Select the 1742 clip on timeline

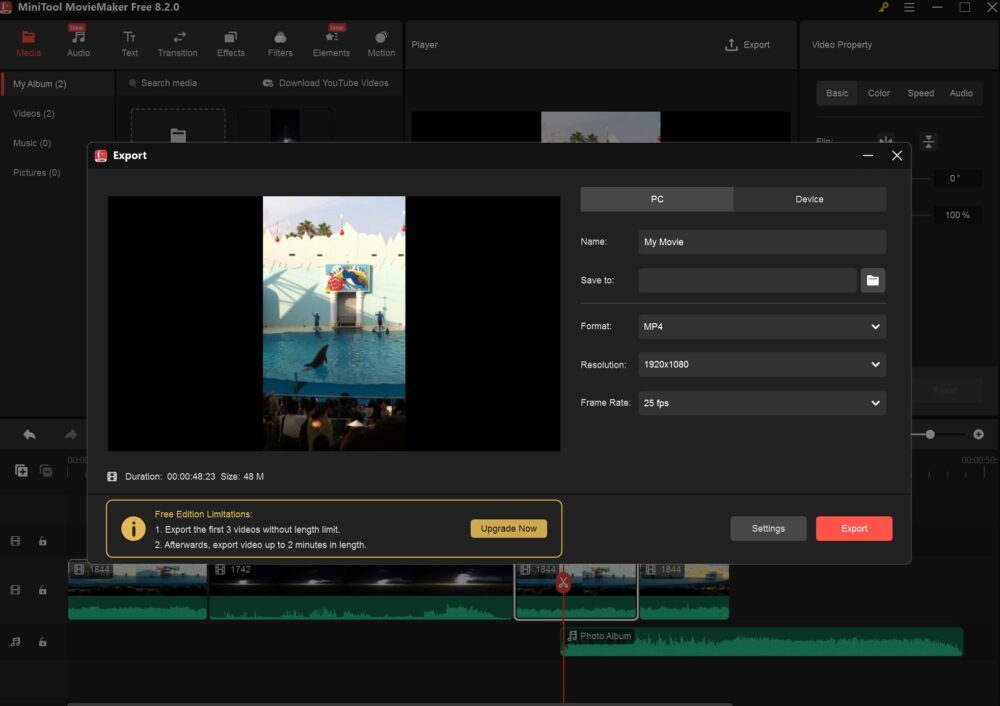[361, 591]
